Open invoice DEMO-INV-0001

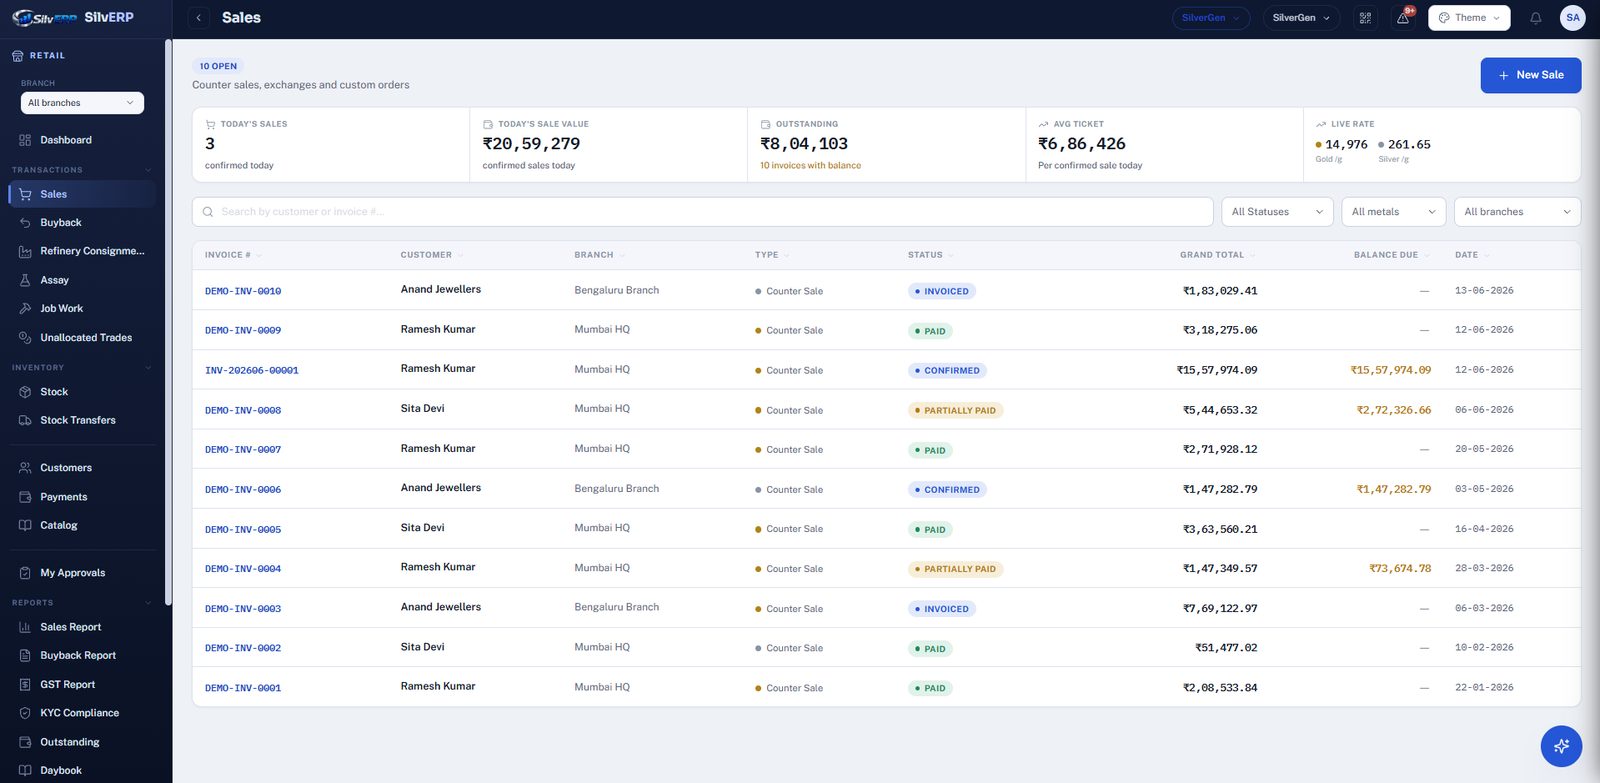click(x=243, y=688)
